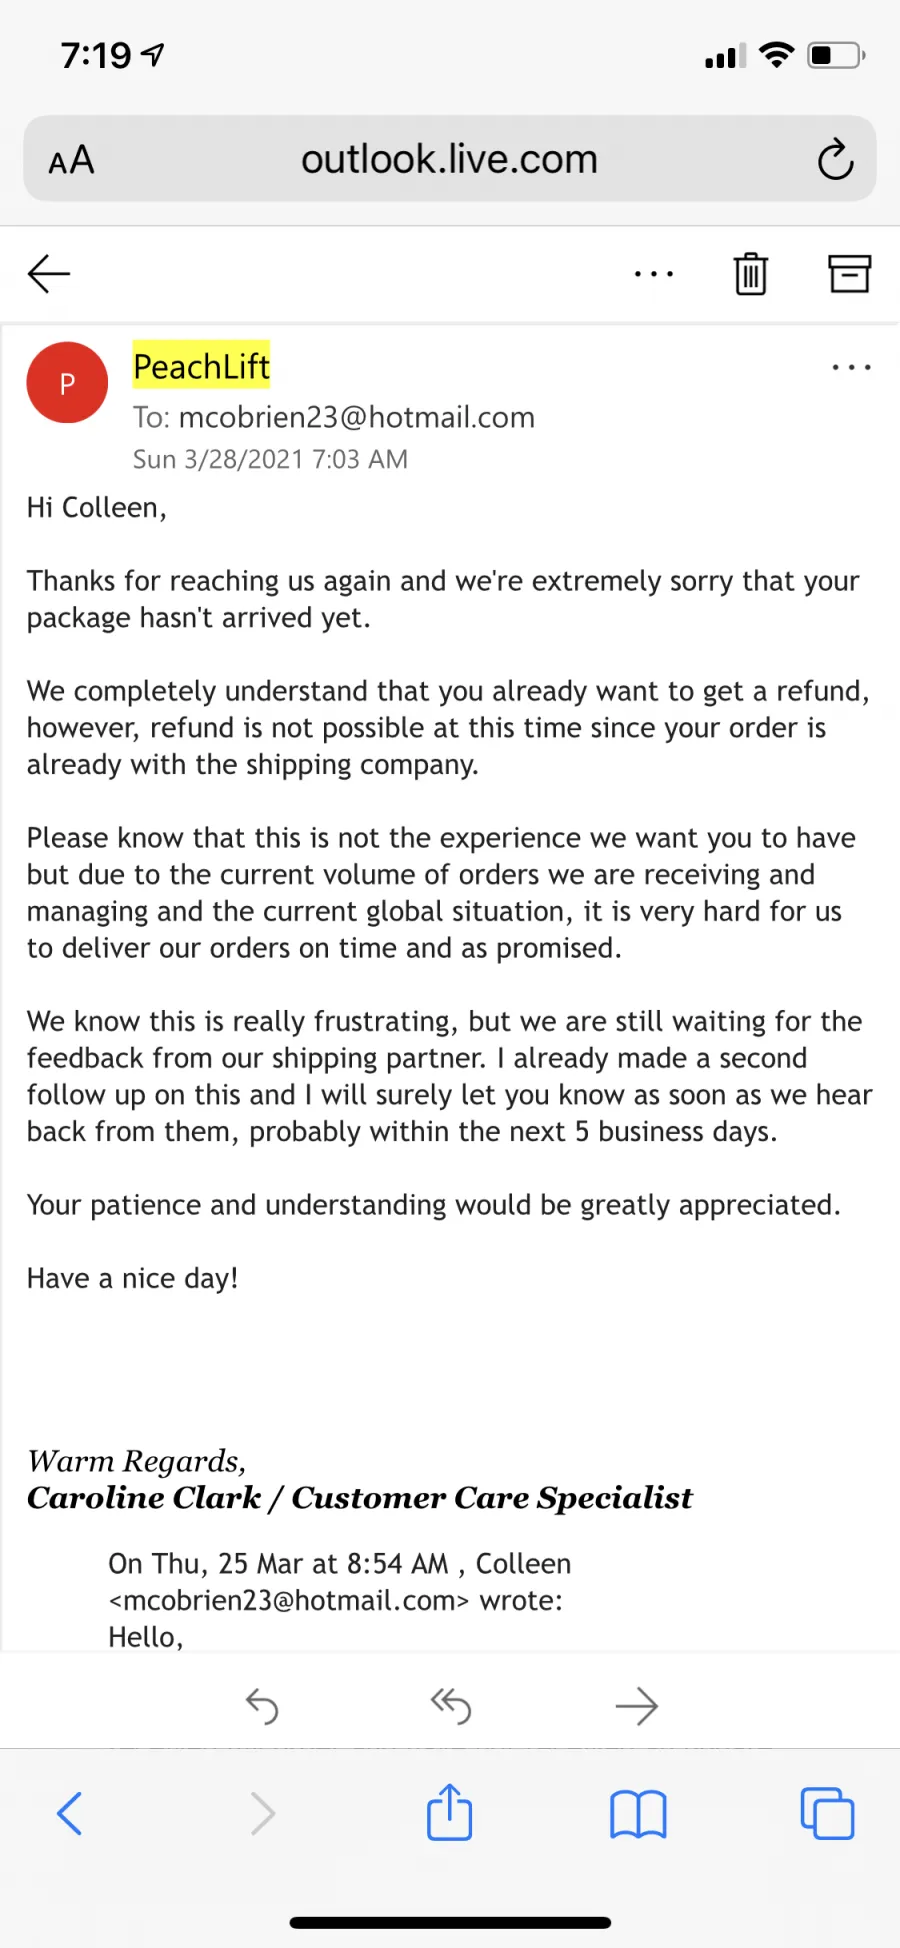Open the toolbar more-actions ellipsis menu

[x=654, y=274]
